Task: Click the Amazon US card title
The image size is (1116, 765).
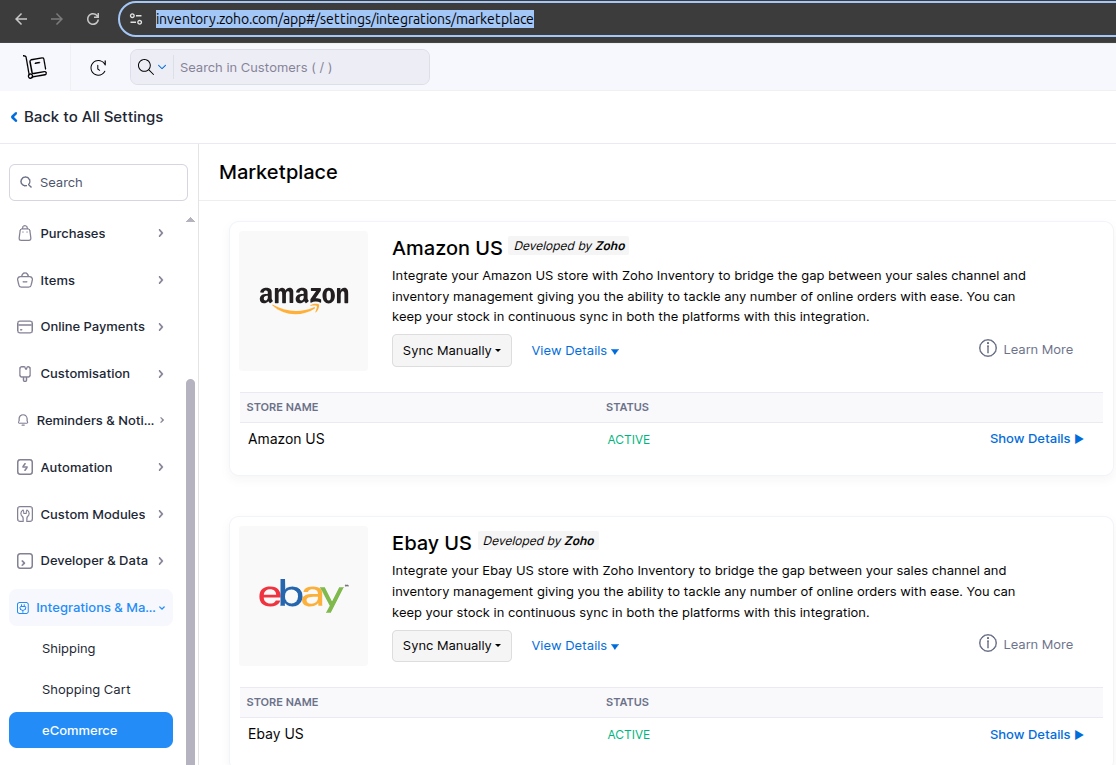Action: pos(447,248)
